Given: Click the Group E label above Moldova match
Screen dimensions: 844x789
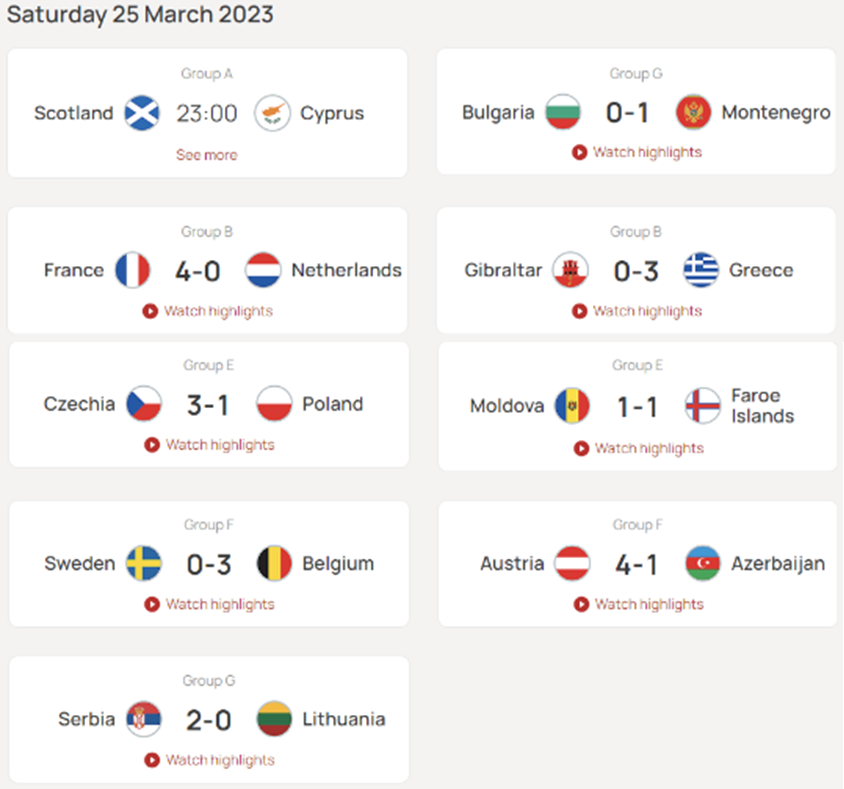Looking at the screenshot, I should pyautogui.click(x=637, y=365).
